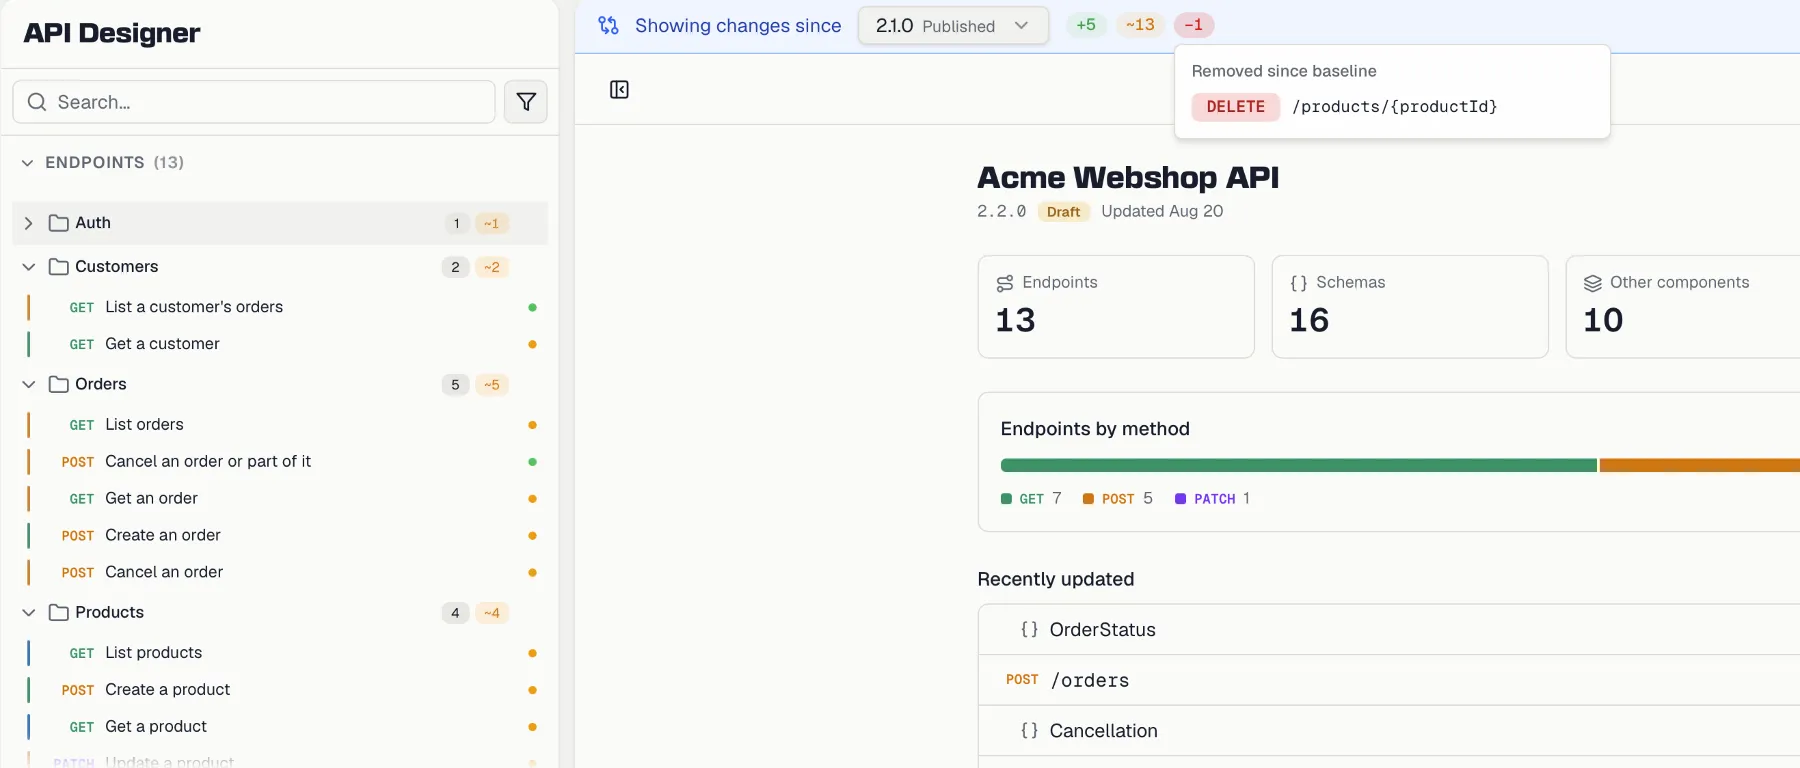Viewport: 1800px width, 768px height.
Task: Open Get an order endpoint
Action: (x=282, y=499)
